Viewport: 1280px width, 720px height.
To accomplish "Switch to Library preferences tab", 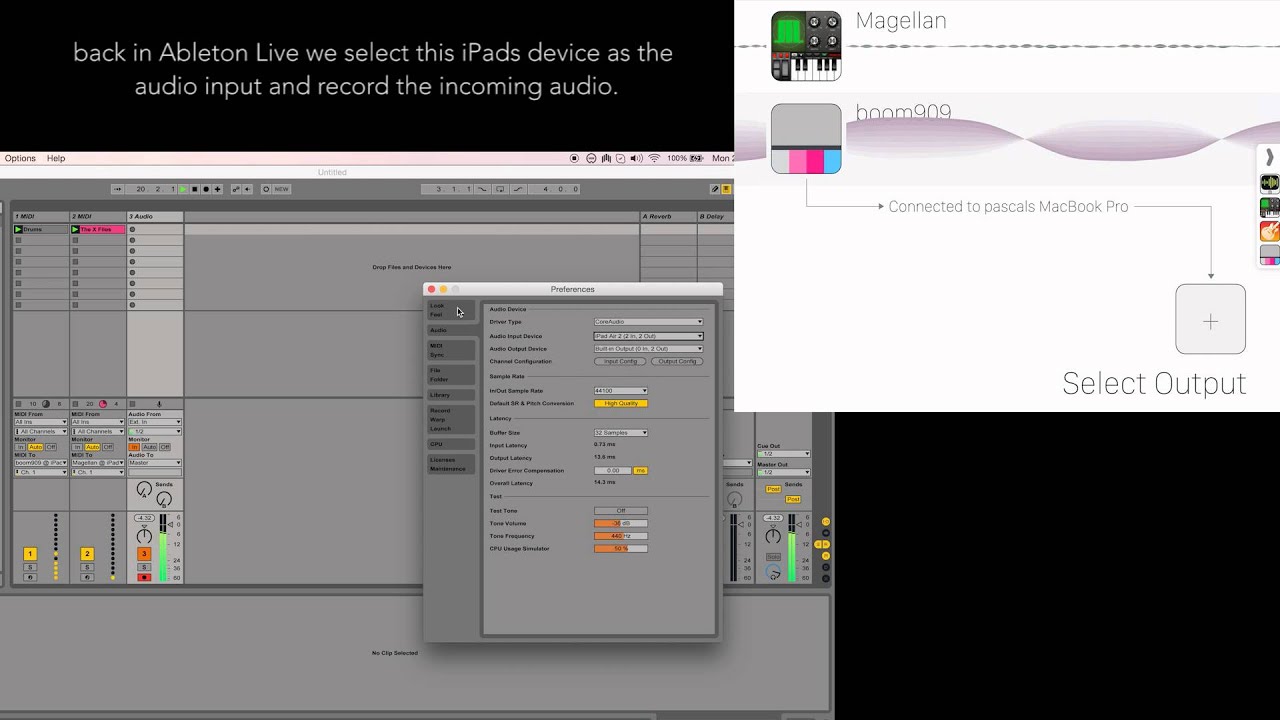I will 451,395.
